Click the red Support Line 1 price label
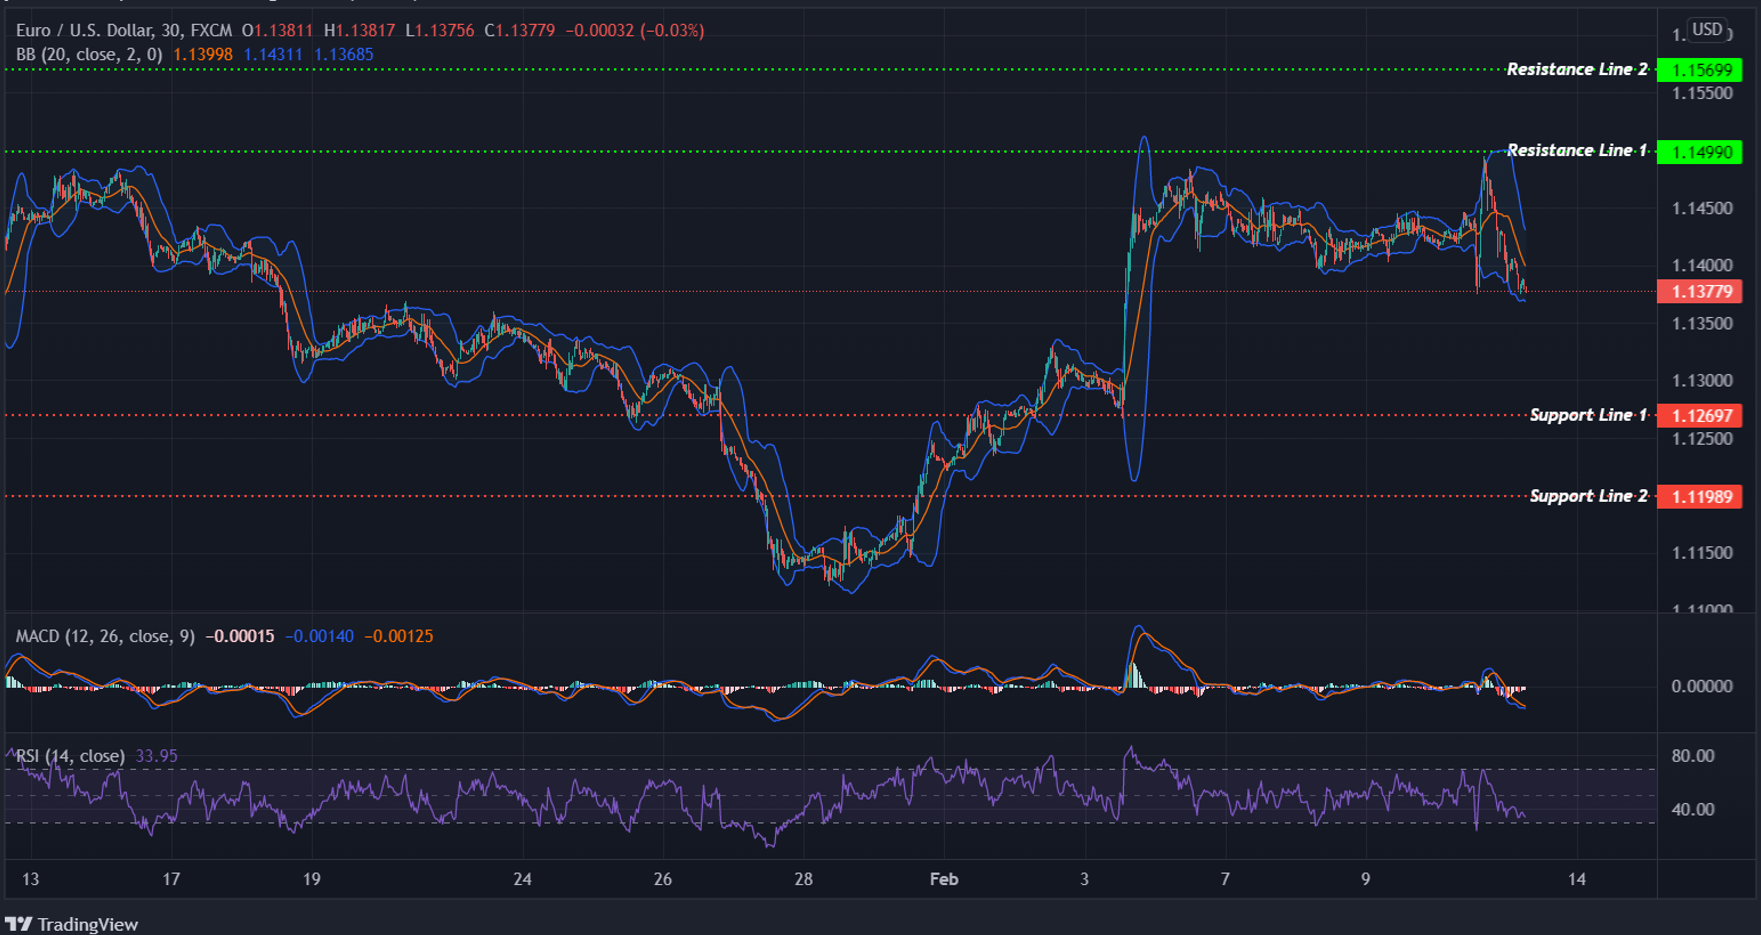This screenshot has height=935, width=1761. pyautogui.click(x=1702, y=415)
